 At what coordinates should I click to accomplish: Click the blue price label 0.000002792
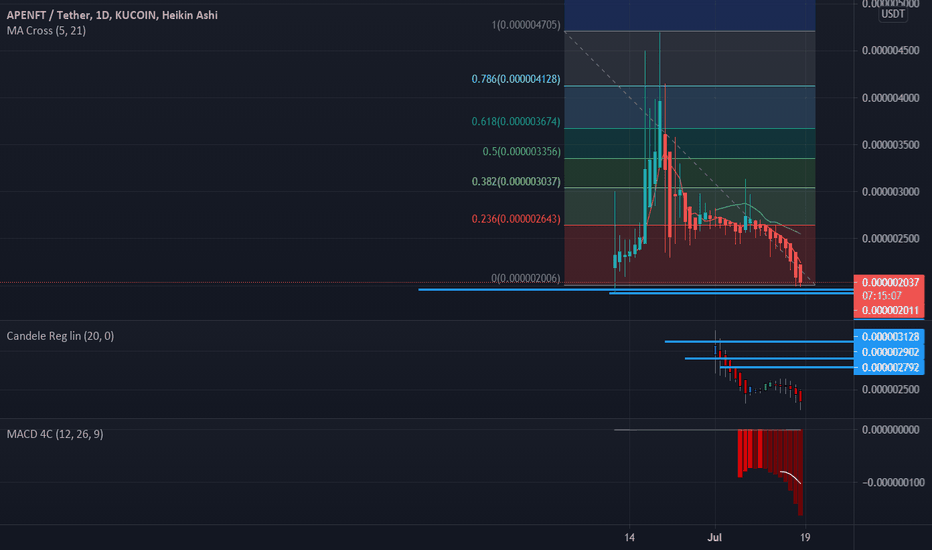point(890,367)
